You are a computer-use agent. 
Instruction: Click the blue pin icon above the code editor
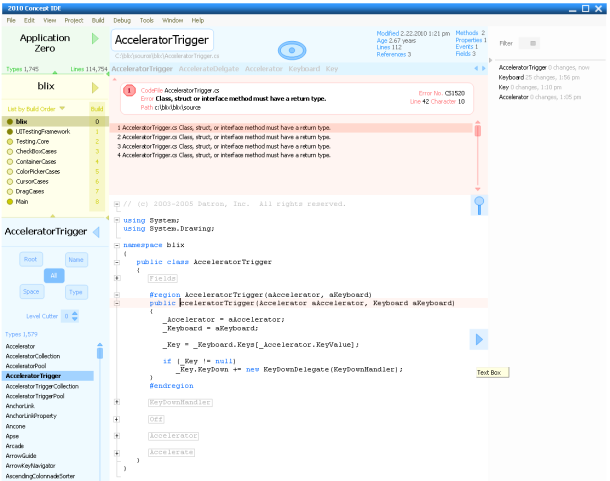[x=479, y=205]
